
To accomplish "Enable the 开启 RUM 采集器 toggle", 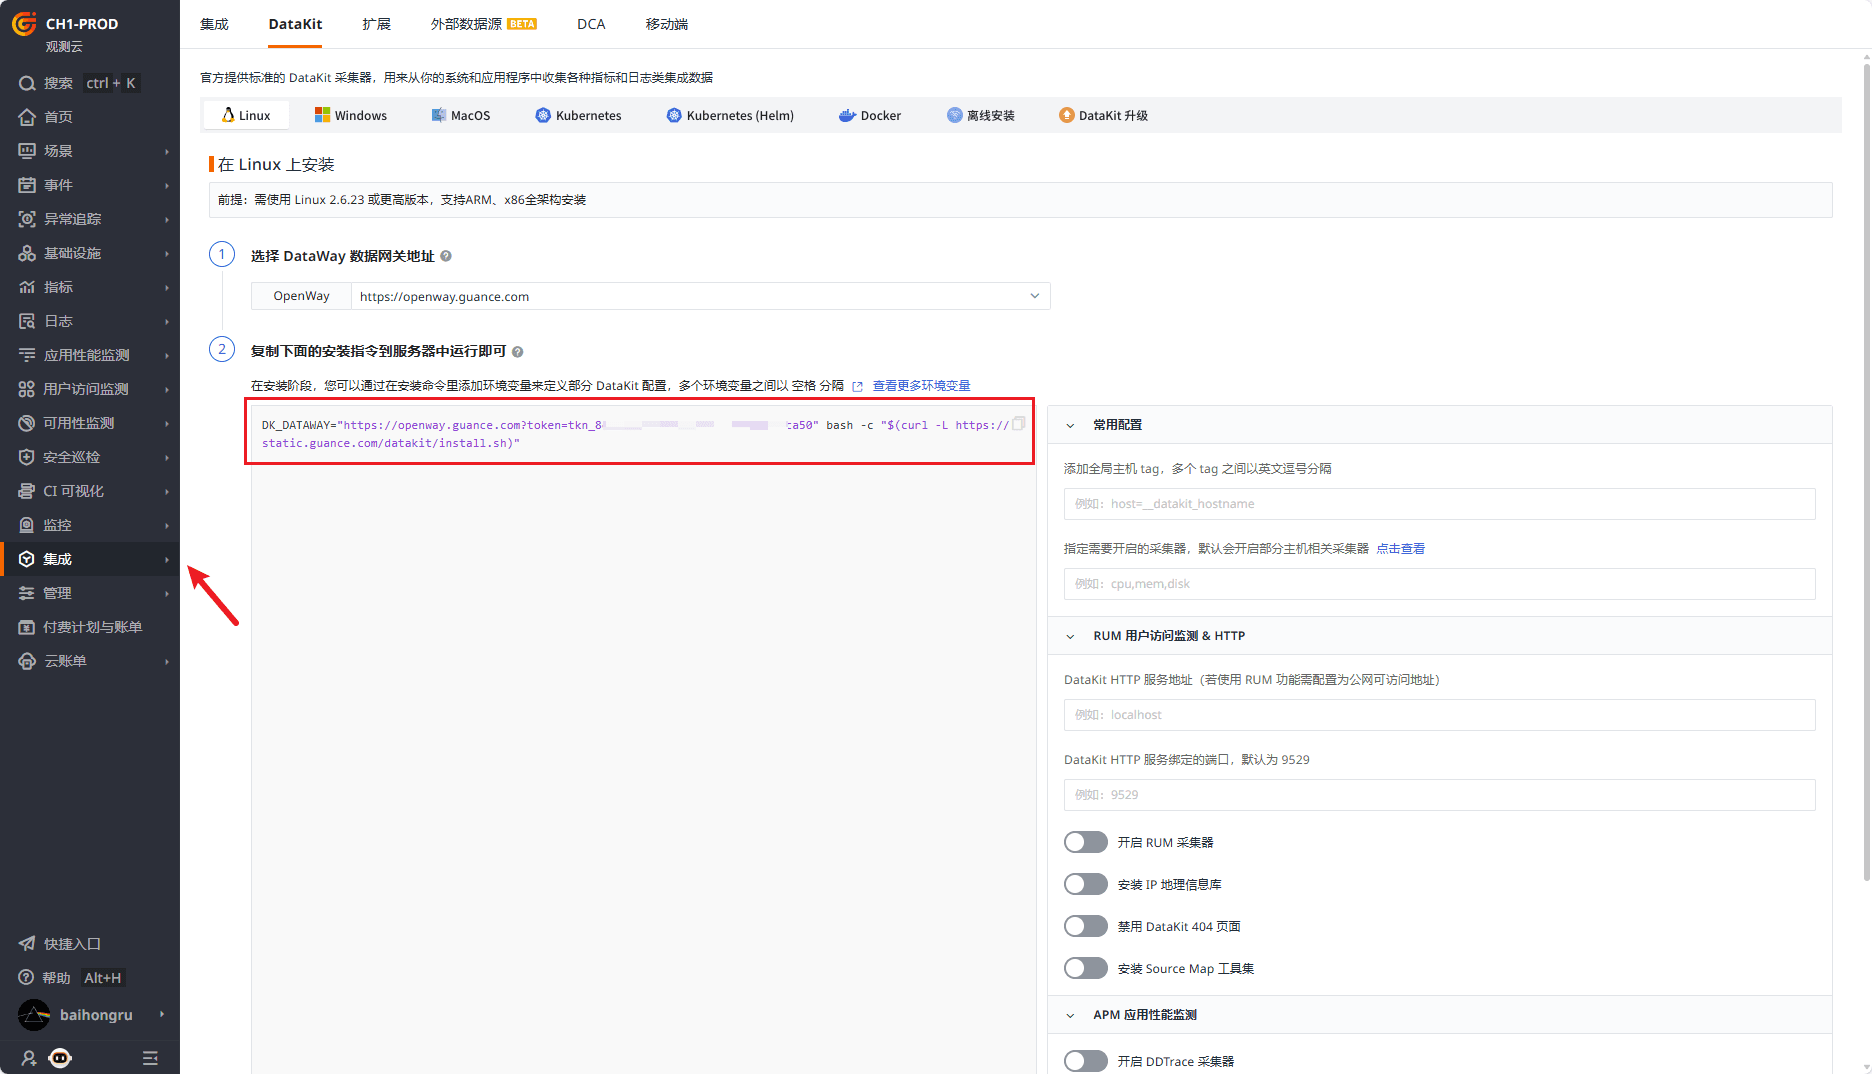I will [1085, 841].
